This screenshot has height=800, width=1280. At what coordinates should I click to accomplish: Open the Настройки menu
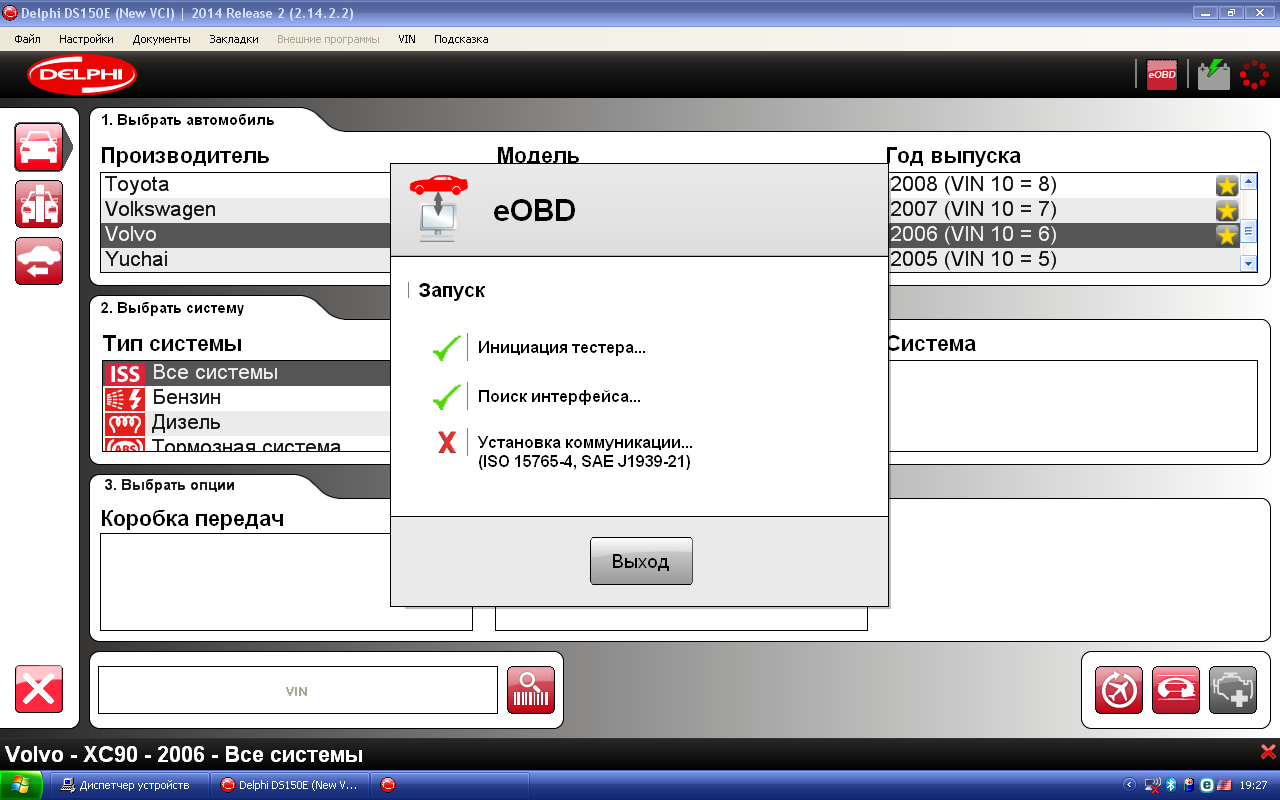[x=86, y=39]
